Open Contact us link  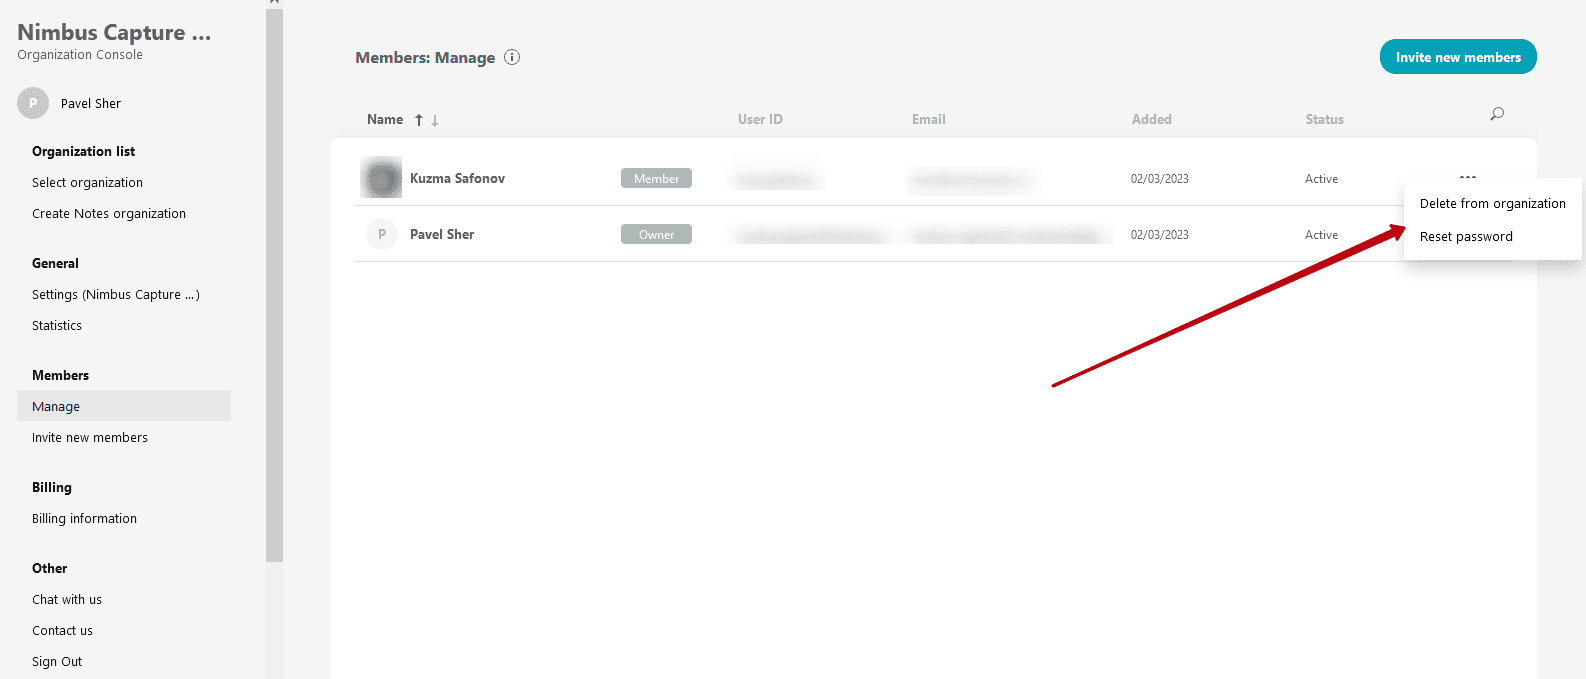[62, 630]
